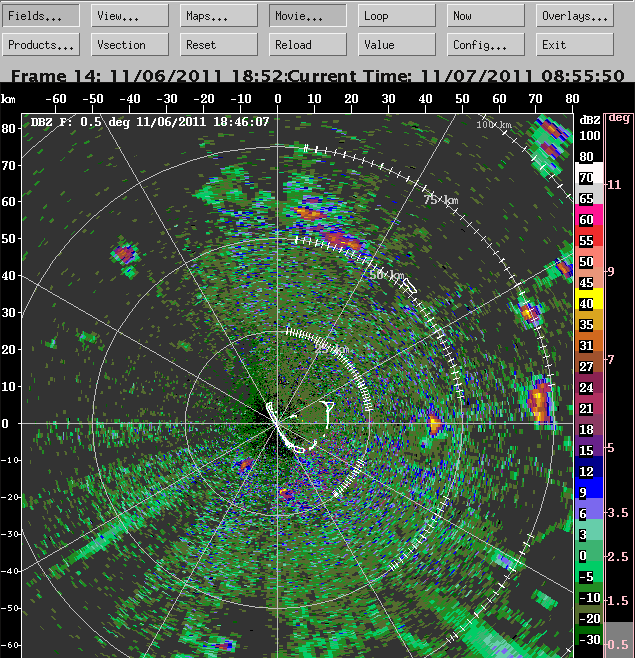Viewport: 635px width, 658px height.
Task: Select the 50 dBZ salmon swatch
Action: click(x=589, y=257)
